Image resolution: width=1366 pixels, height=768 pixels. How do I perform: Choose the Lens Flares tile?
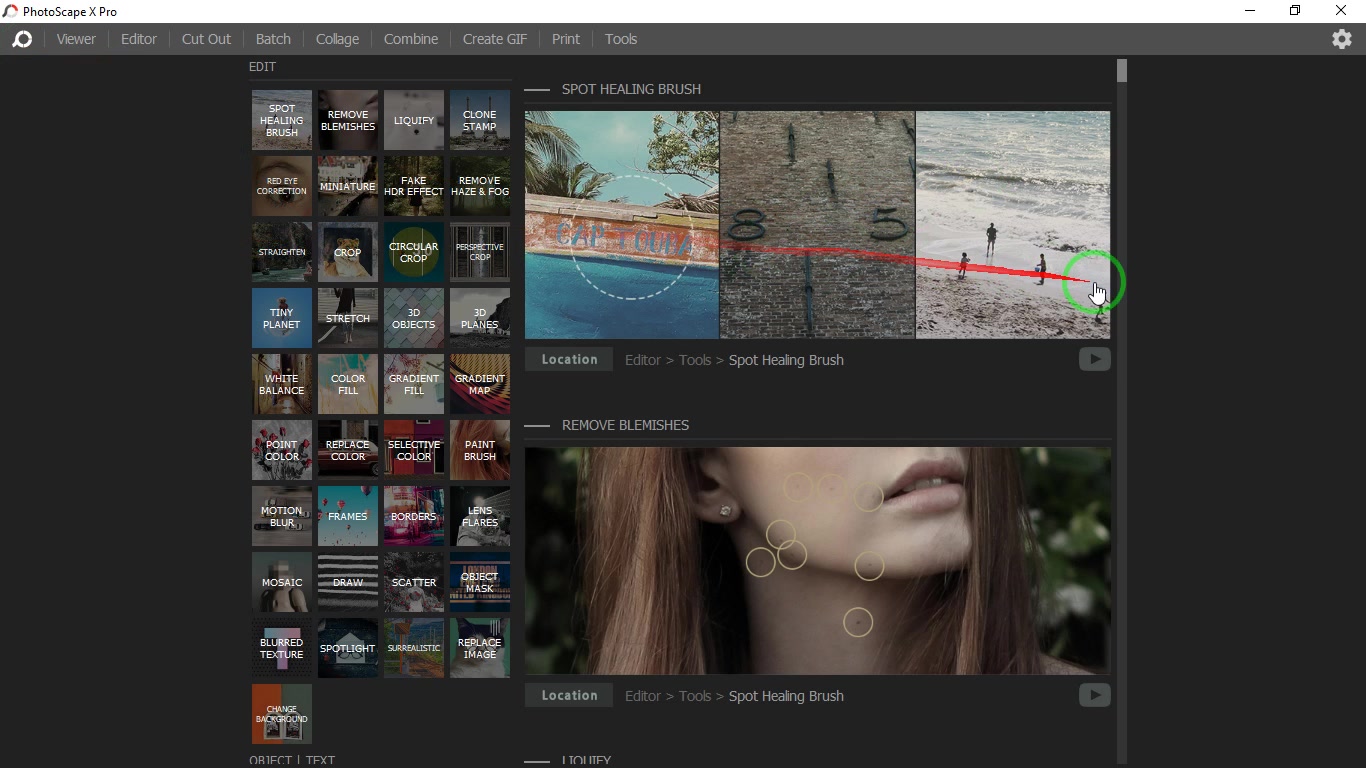click(x=480, y=516)
